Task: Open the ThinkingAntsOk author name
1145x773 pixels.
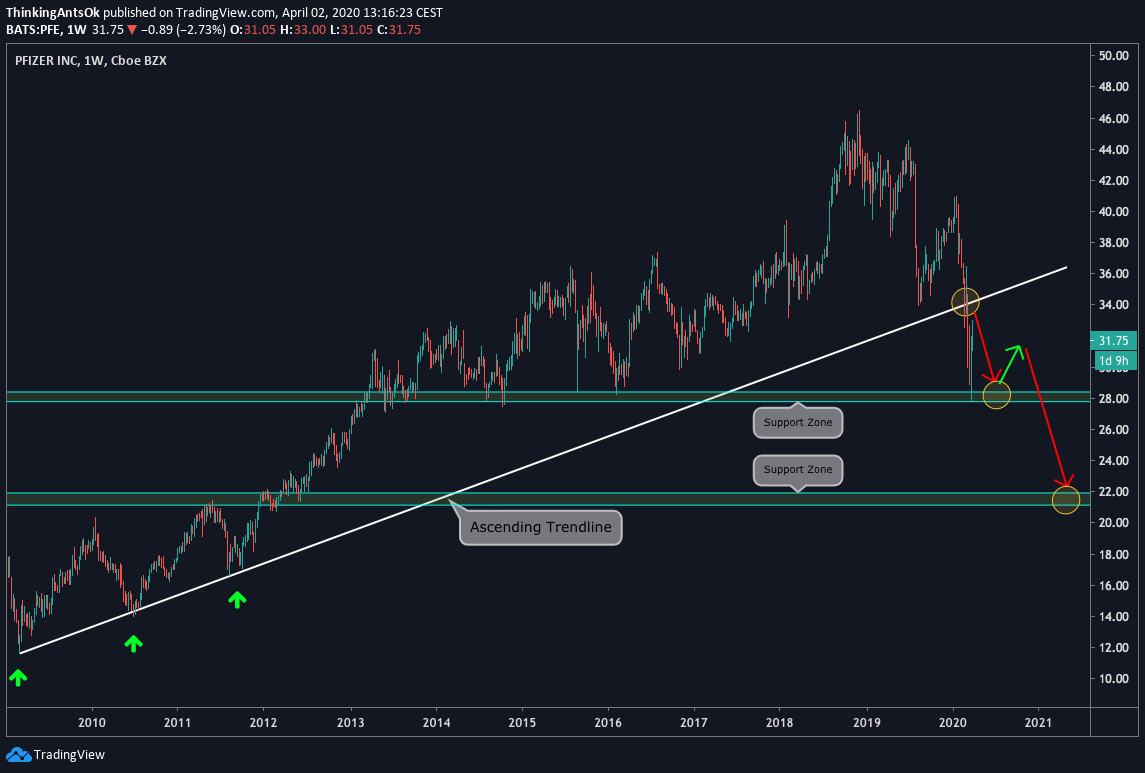Action: 53,12
